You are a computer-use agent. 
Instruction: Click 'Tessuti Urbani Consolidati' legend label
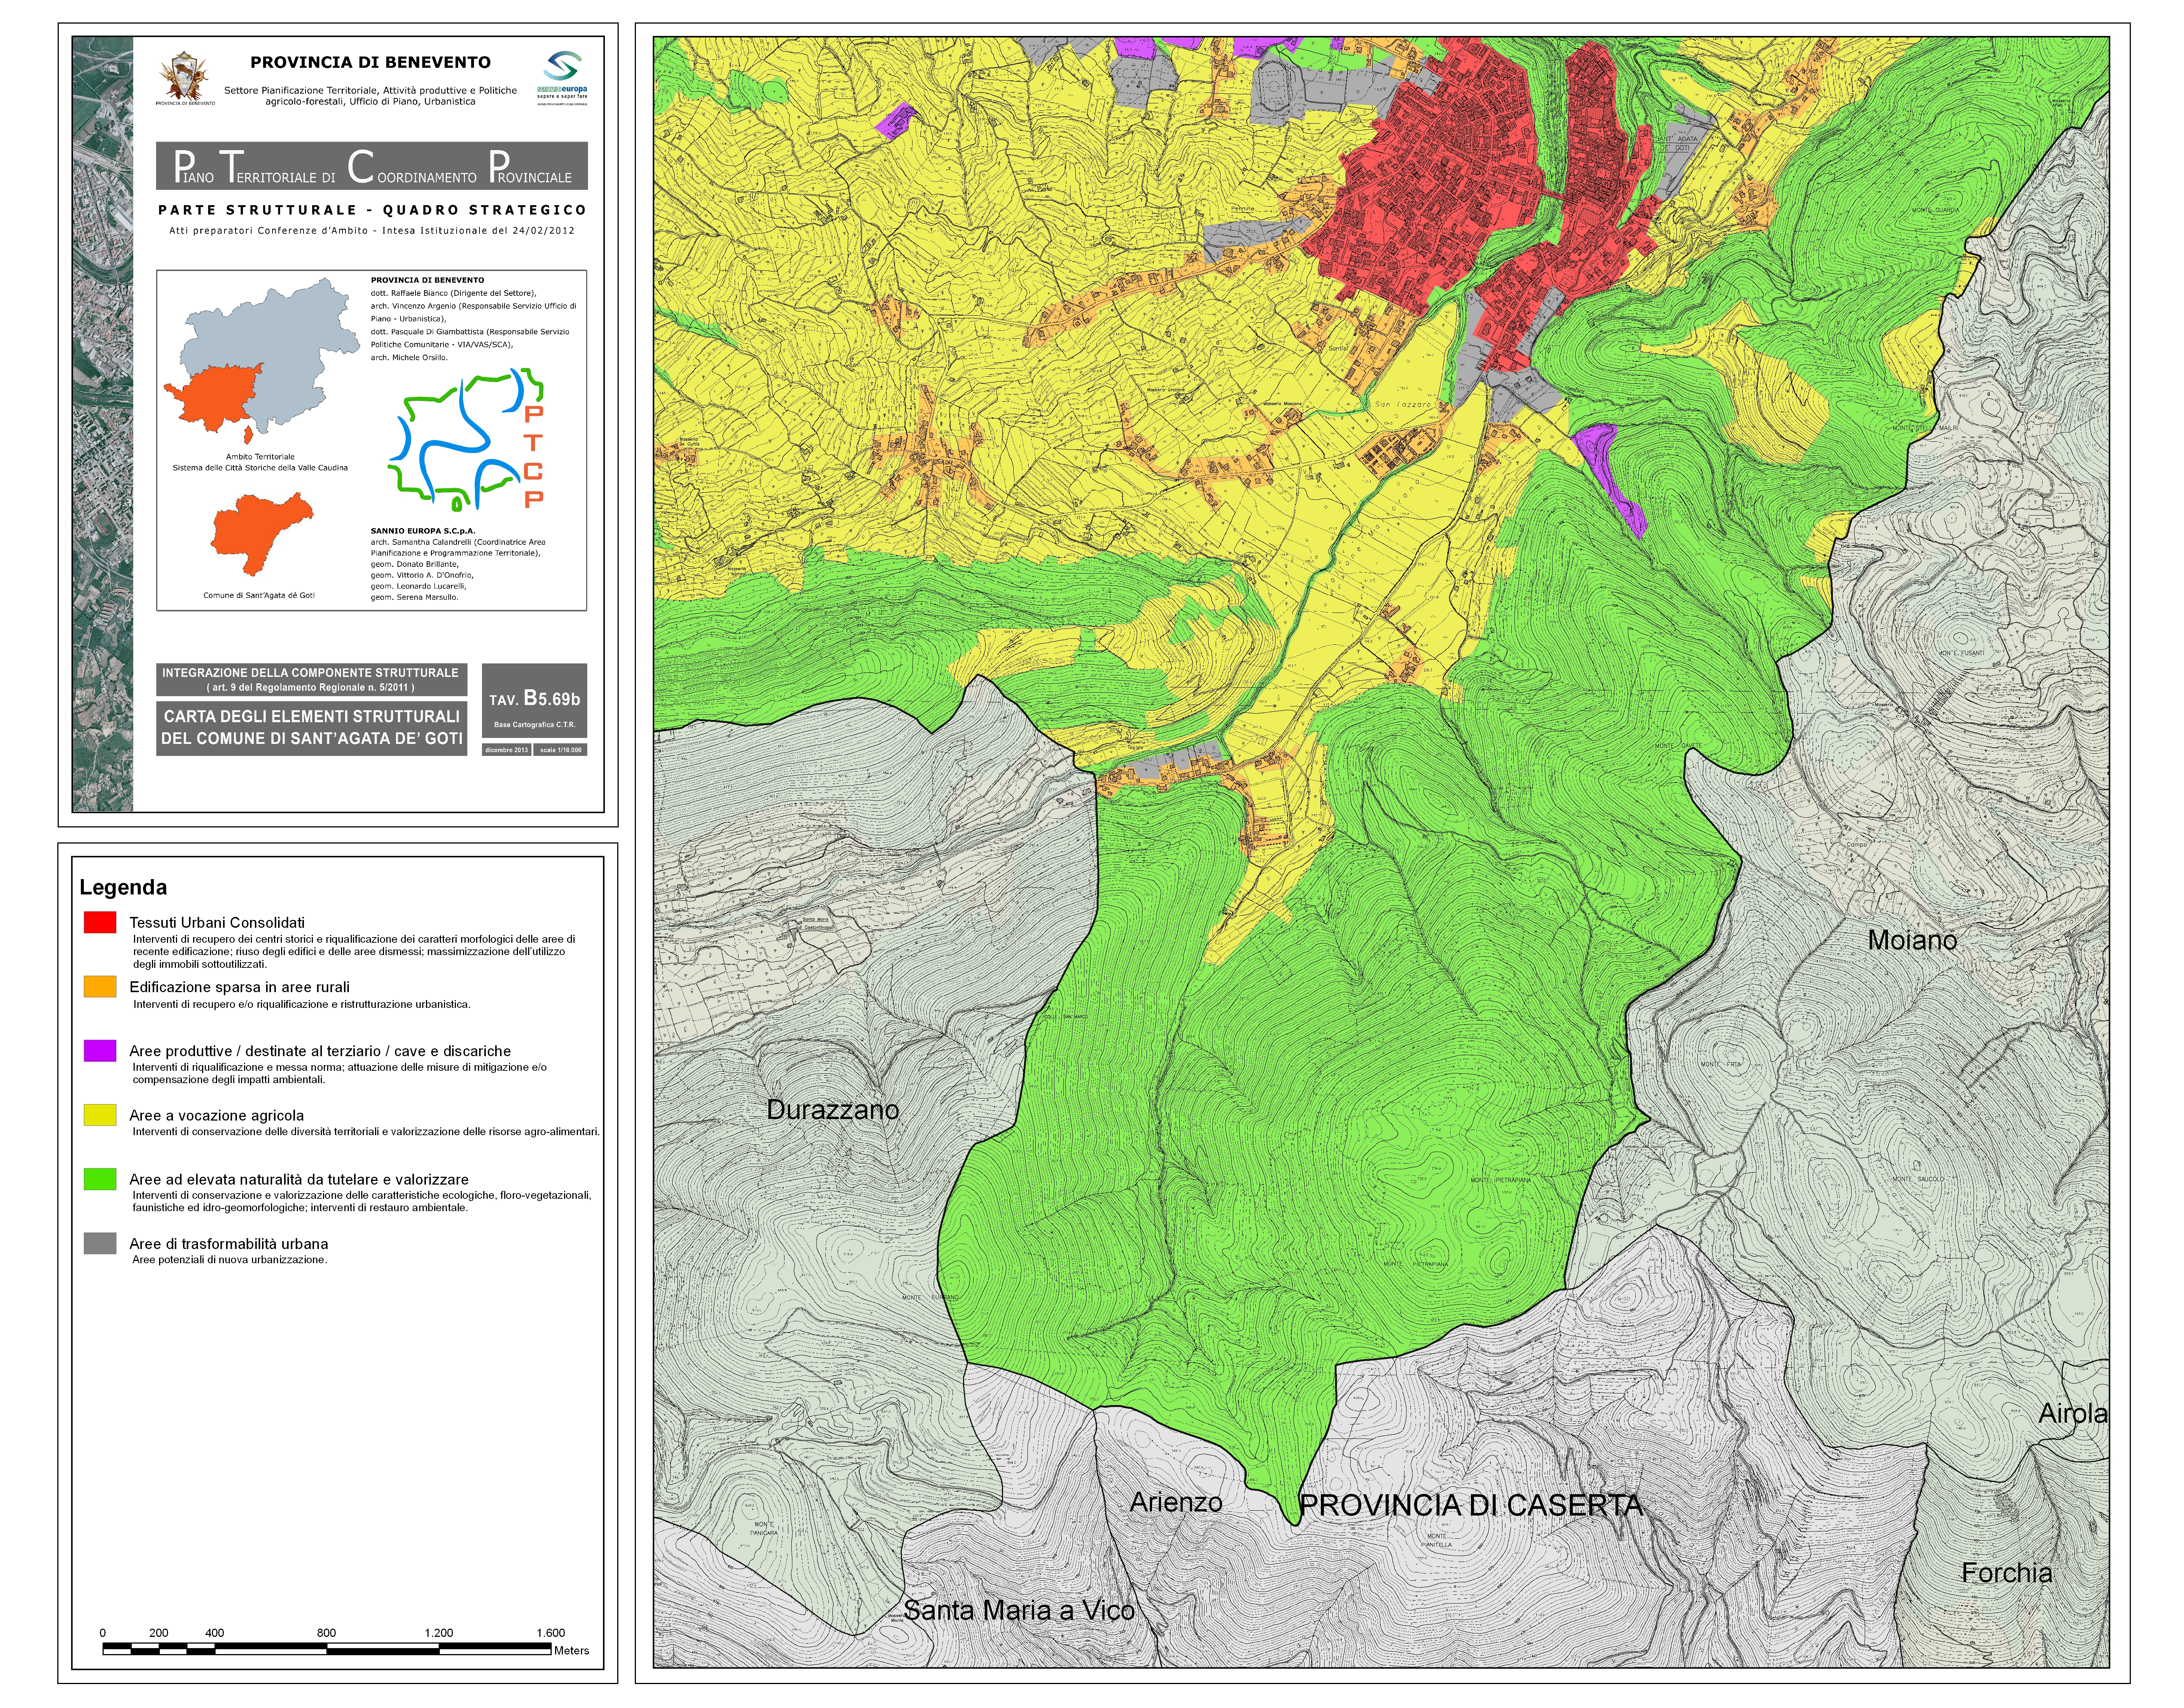(x=217, y=922)
